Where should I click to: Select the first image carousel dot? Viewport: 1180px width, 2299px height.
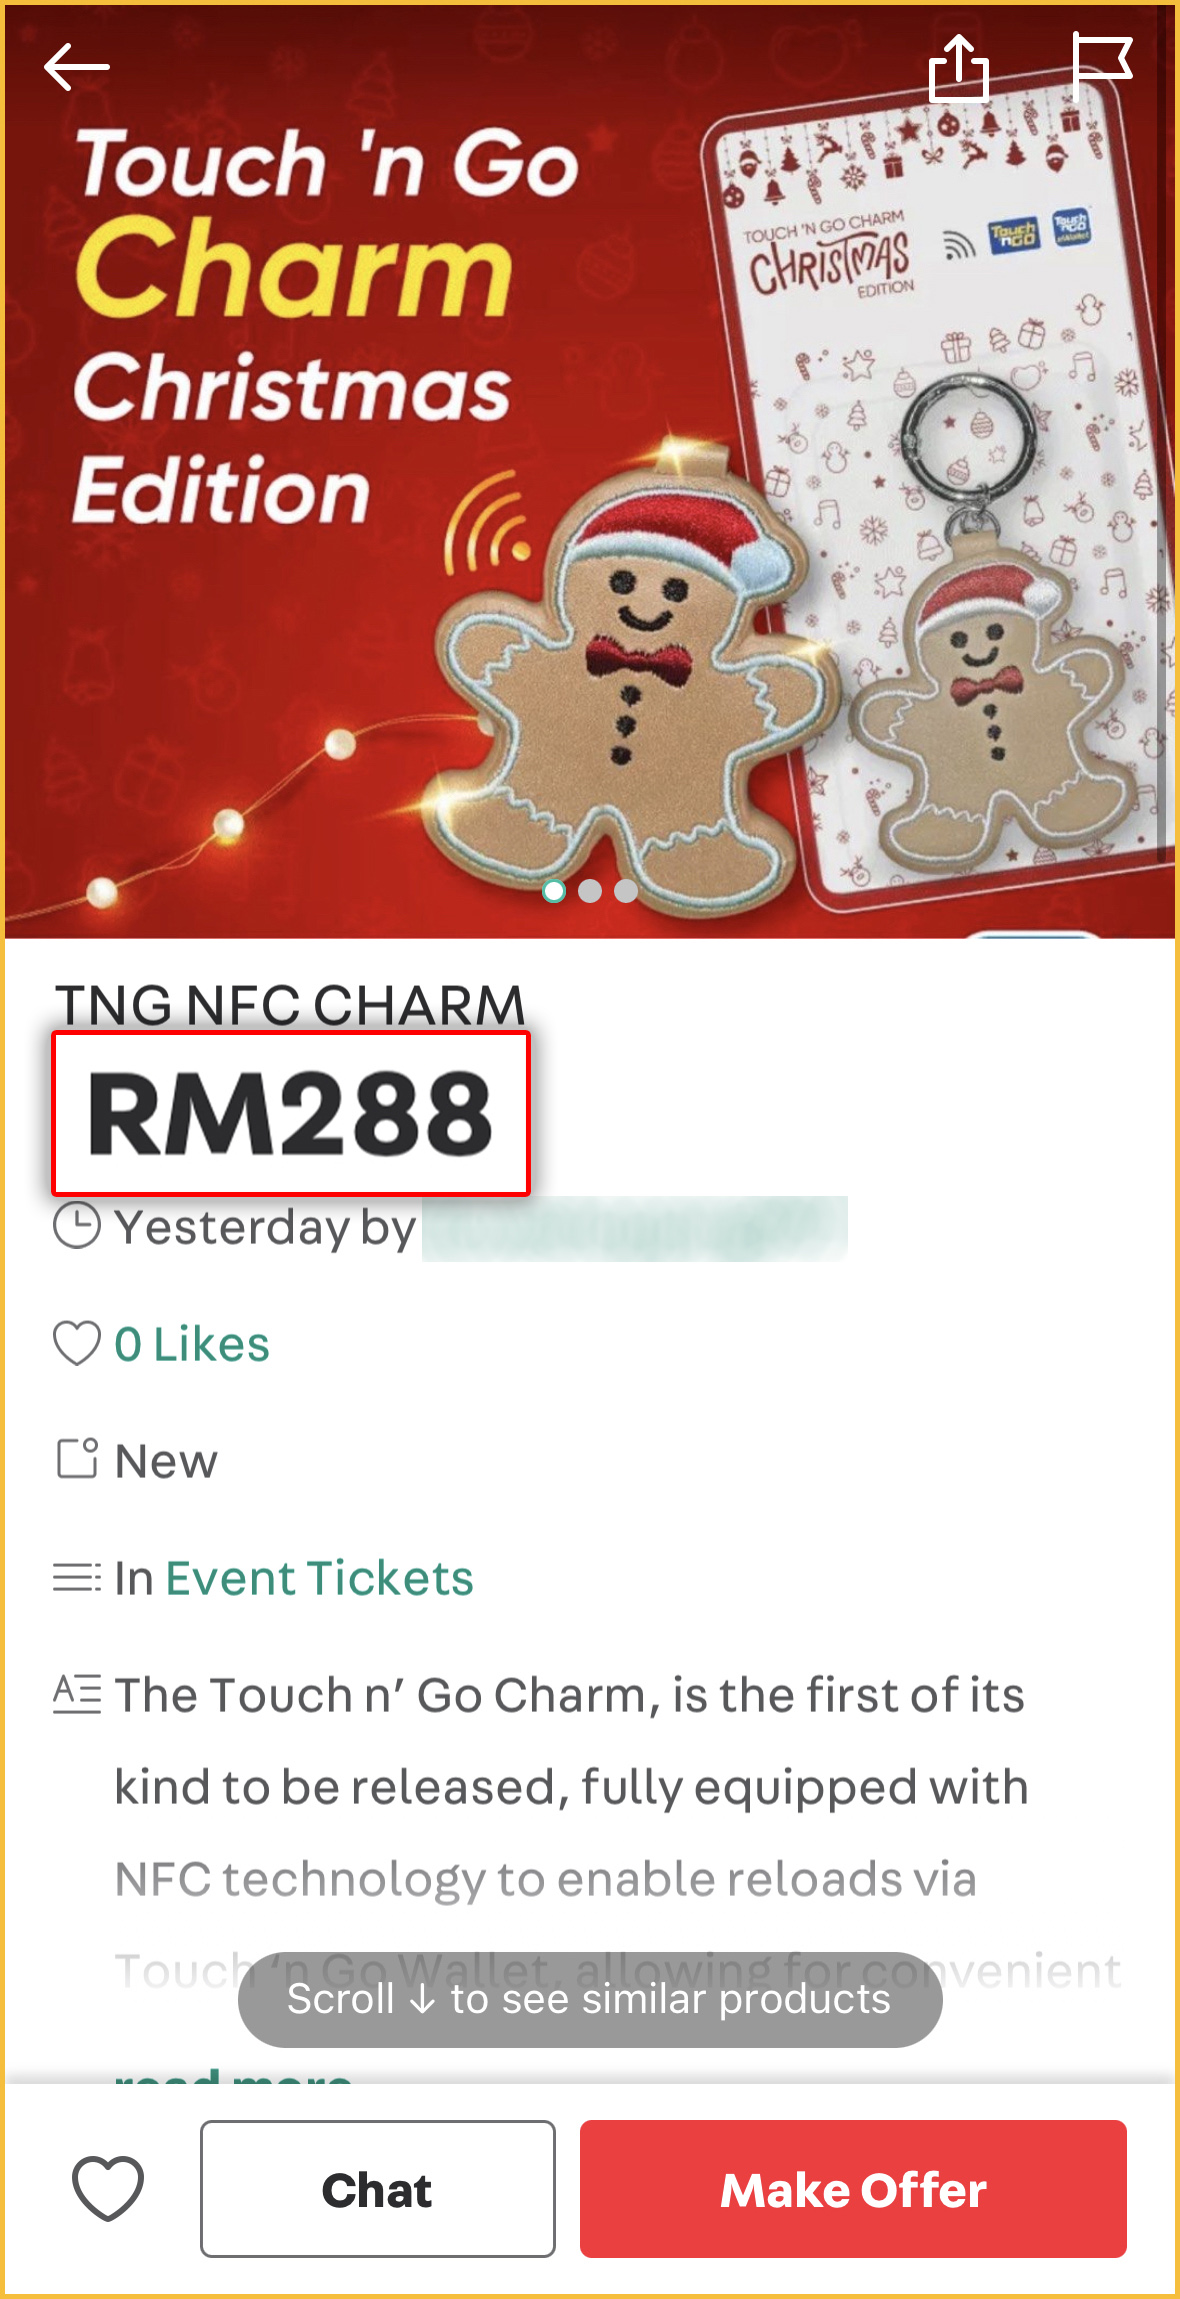(553, 890)
